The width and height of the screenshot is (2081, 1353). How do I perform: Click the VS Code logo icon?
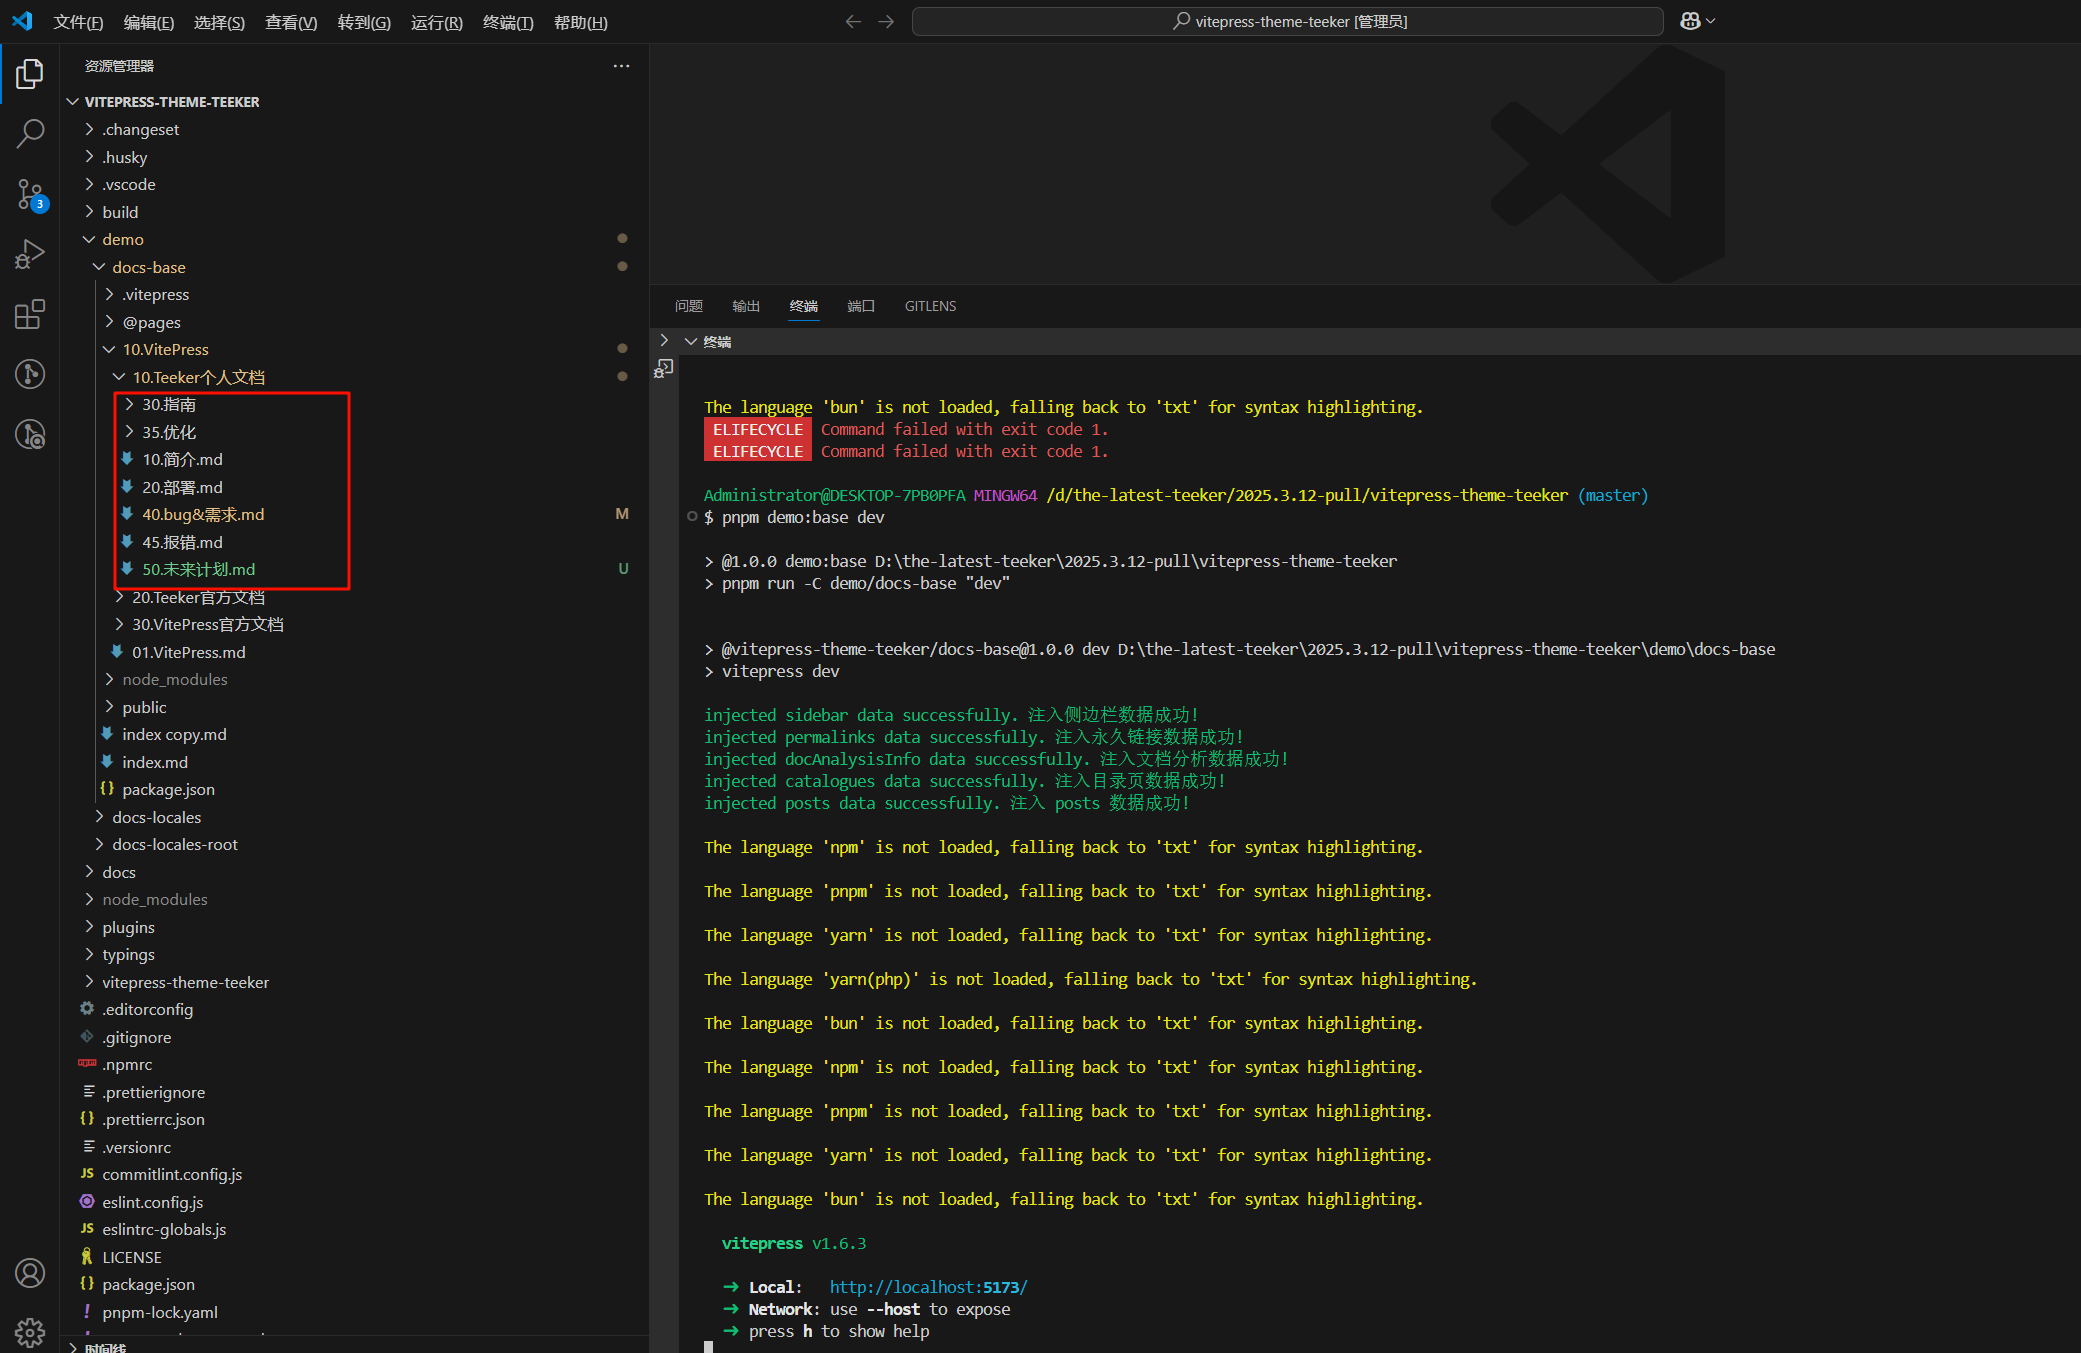tap(22, 21)
